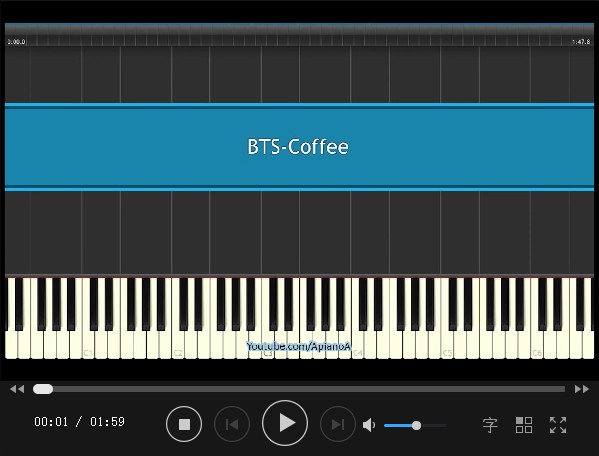
Task: Click the C1 piano key
Action: coord(88,344)
